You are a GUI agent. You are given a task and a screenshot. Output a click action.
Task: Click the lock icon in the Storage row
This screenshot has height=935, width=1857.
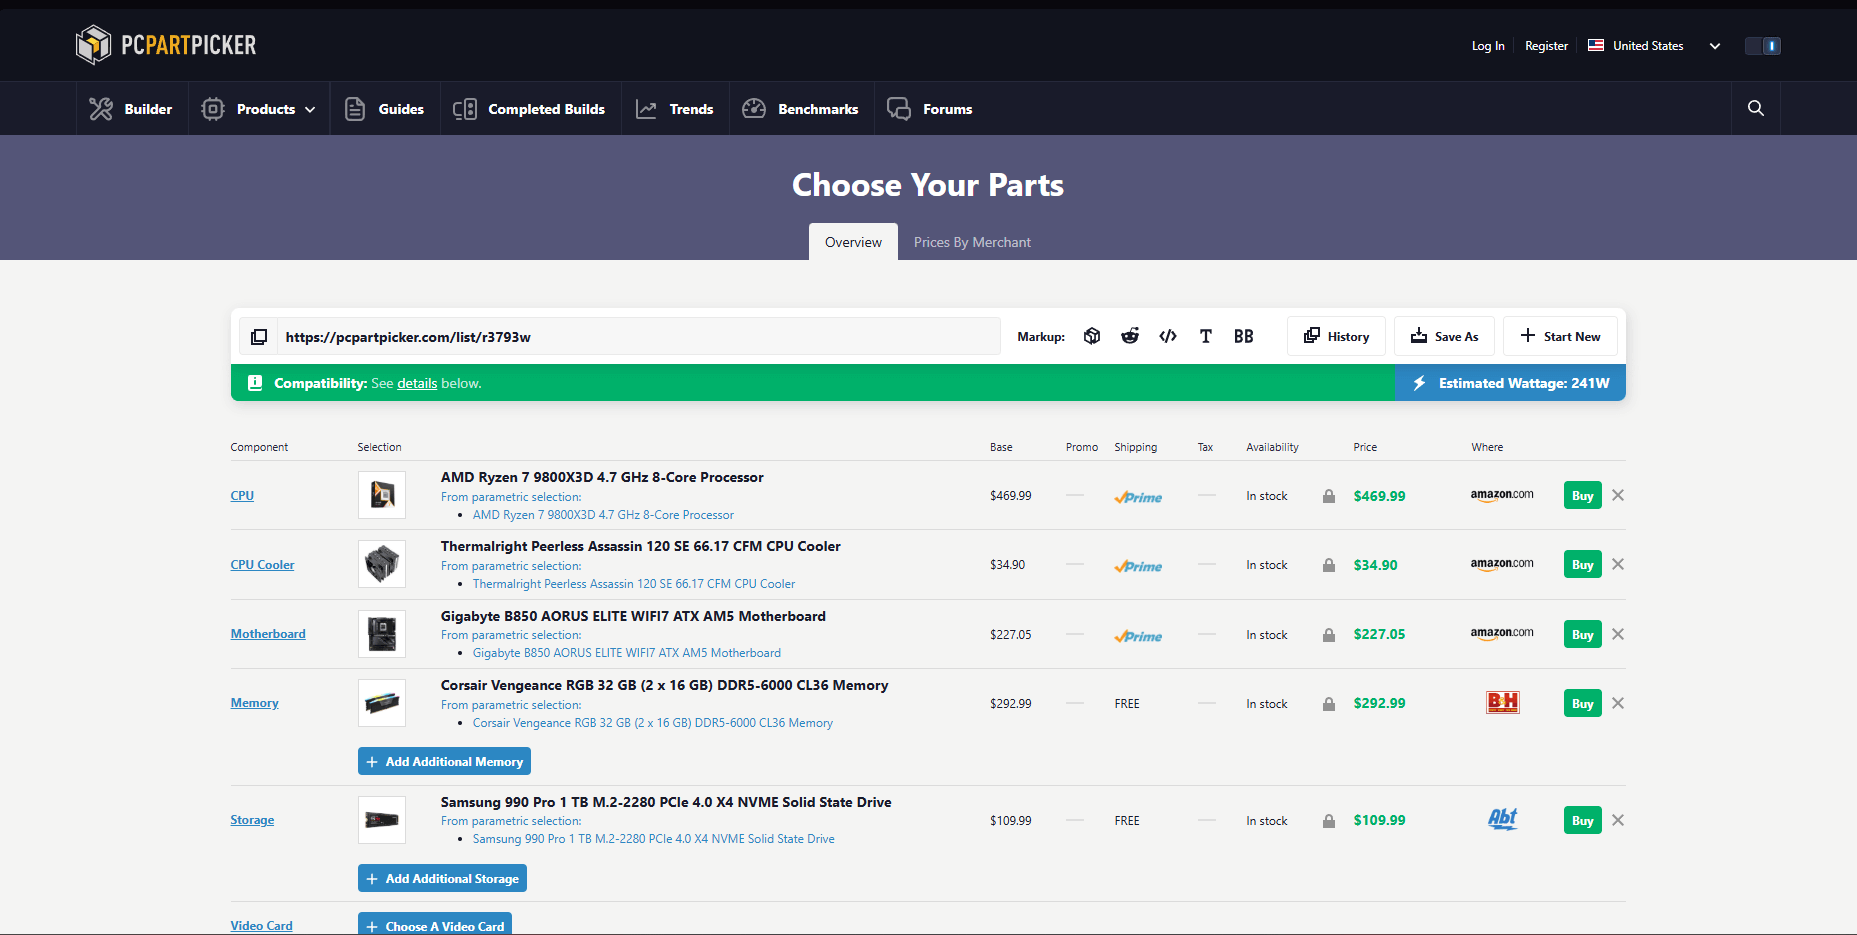[1329, 821]
